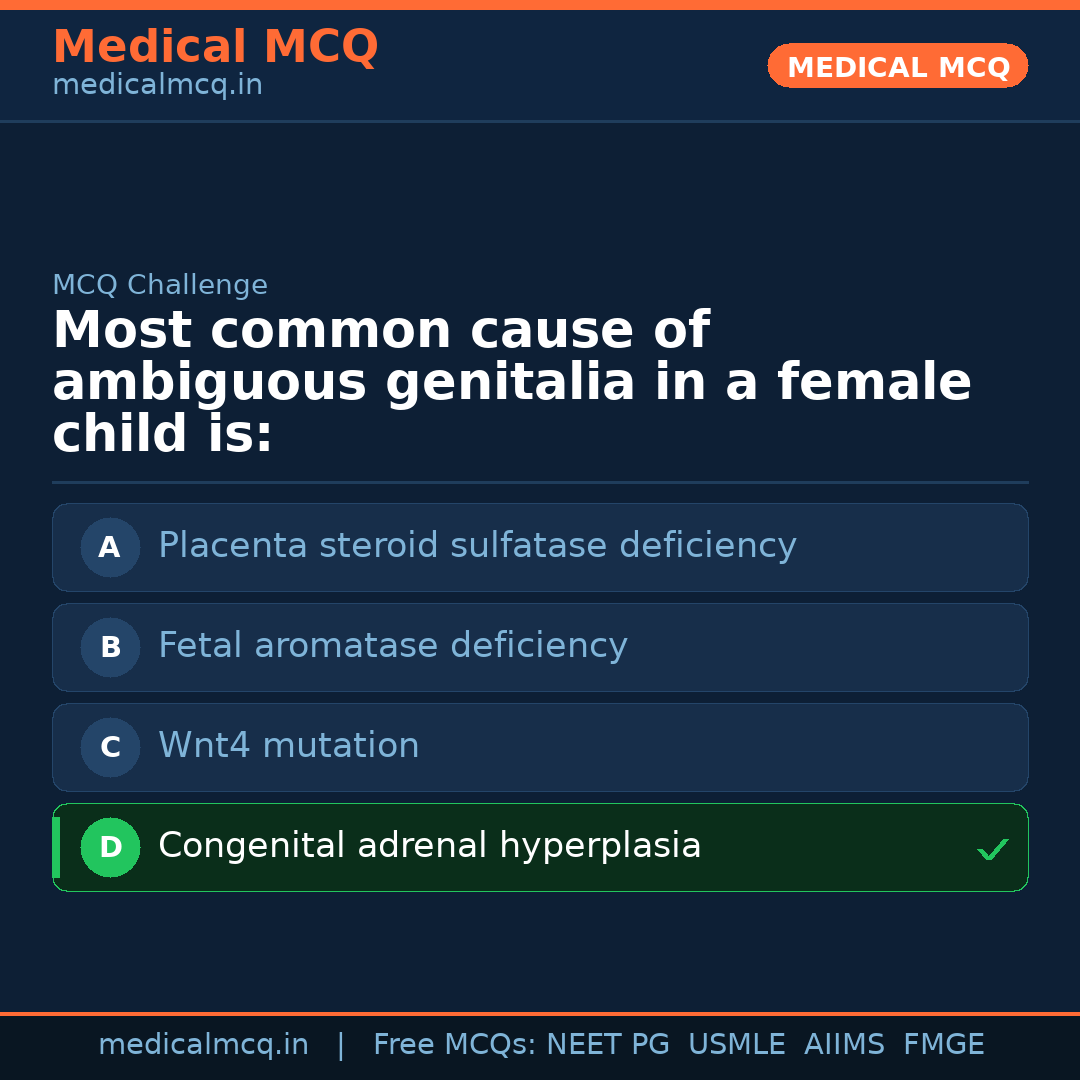Click "USMLE" in the footer

[736, 1045]
